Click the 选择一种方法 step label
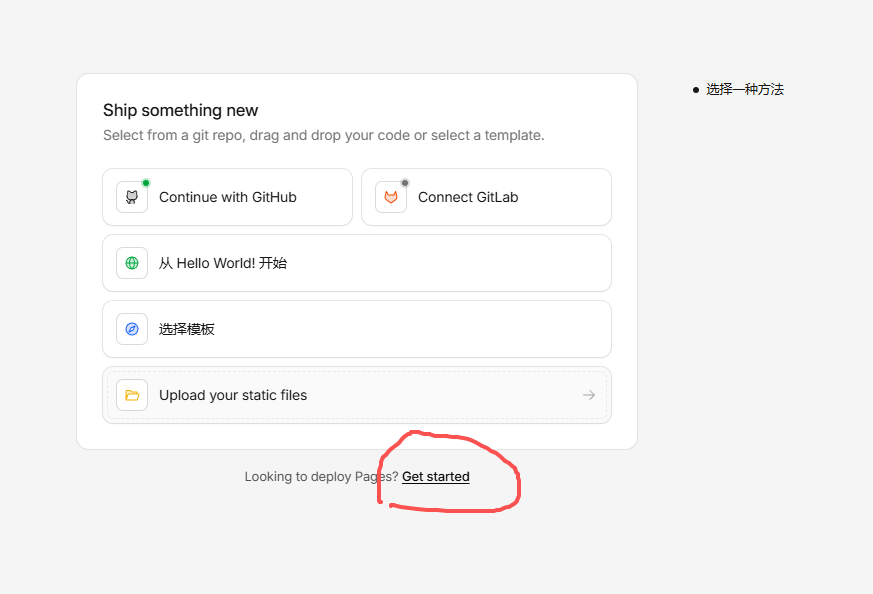Screen dimensions: 873x594 pos(745,89)
